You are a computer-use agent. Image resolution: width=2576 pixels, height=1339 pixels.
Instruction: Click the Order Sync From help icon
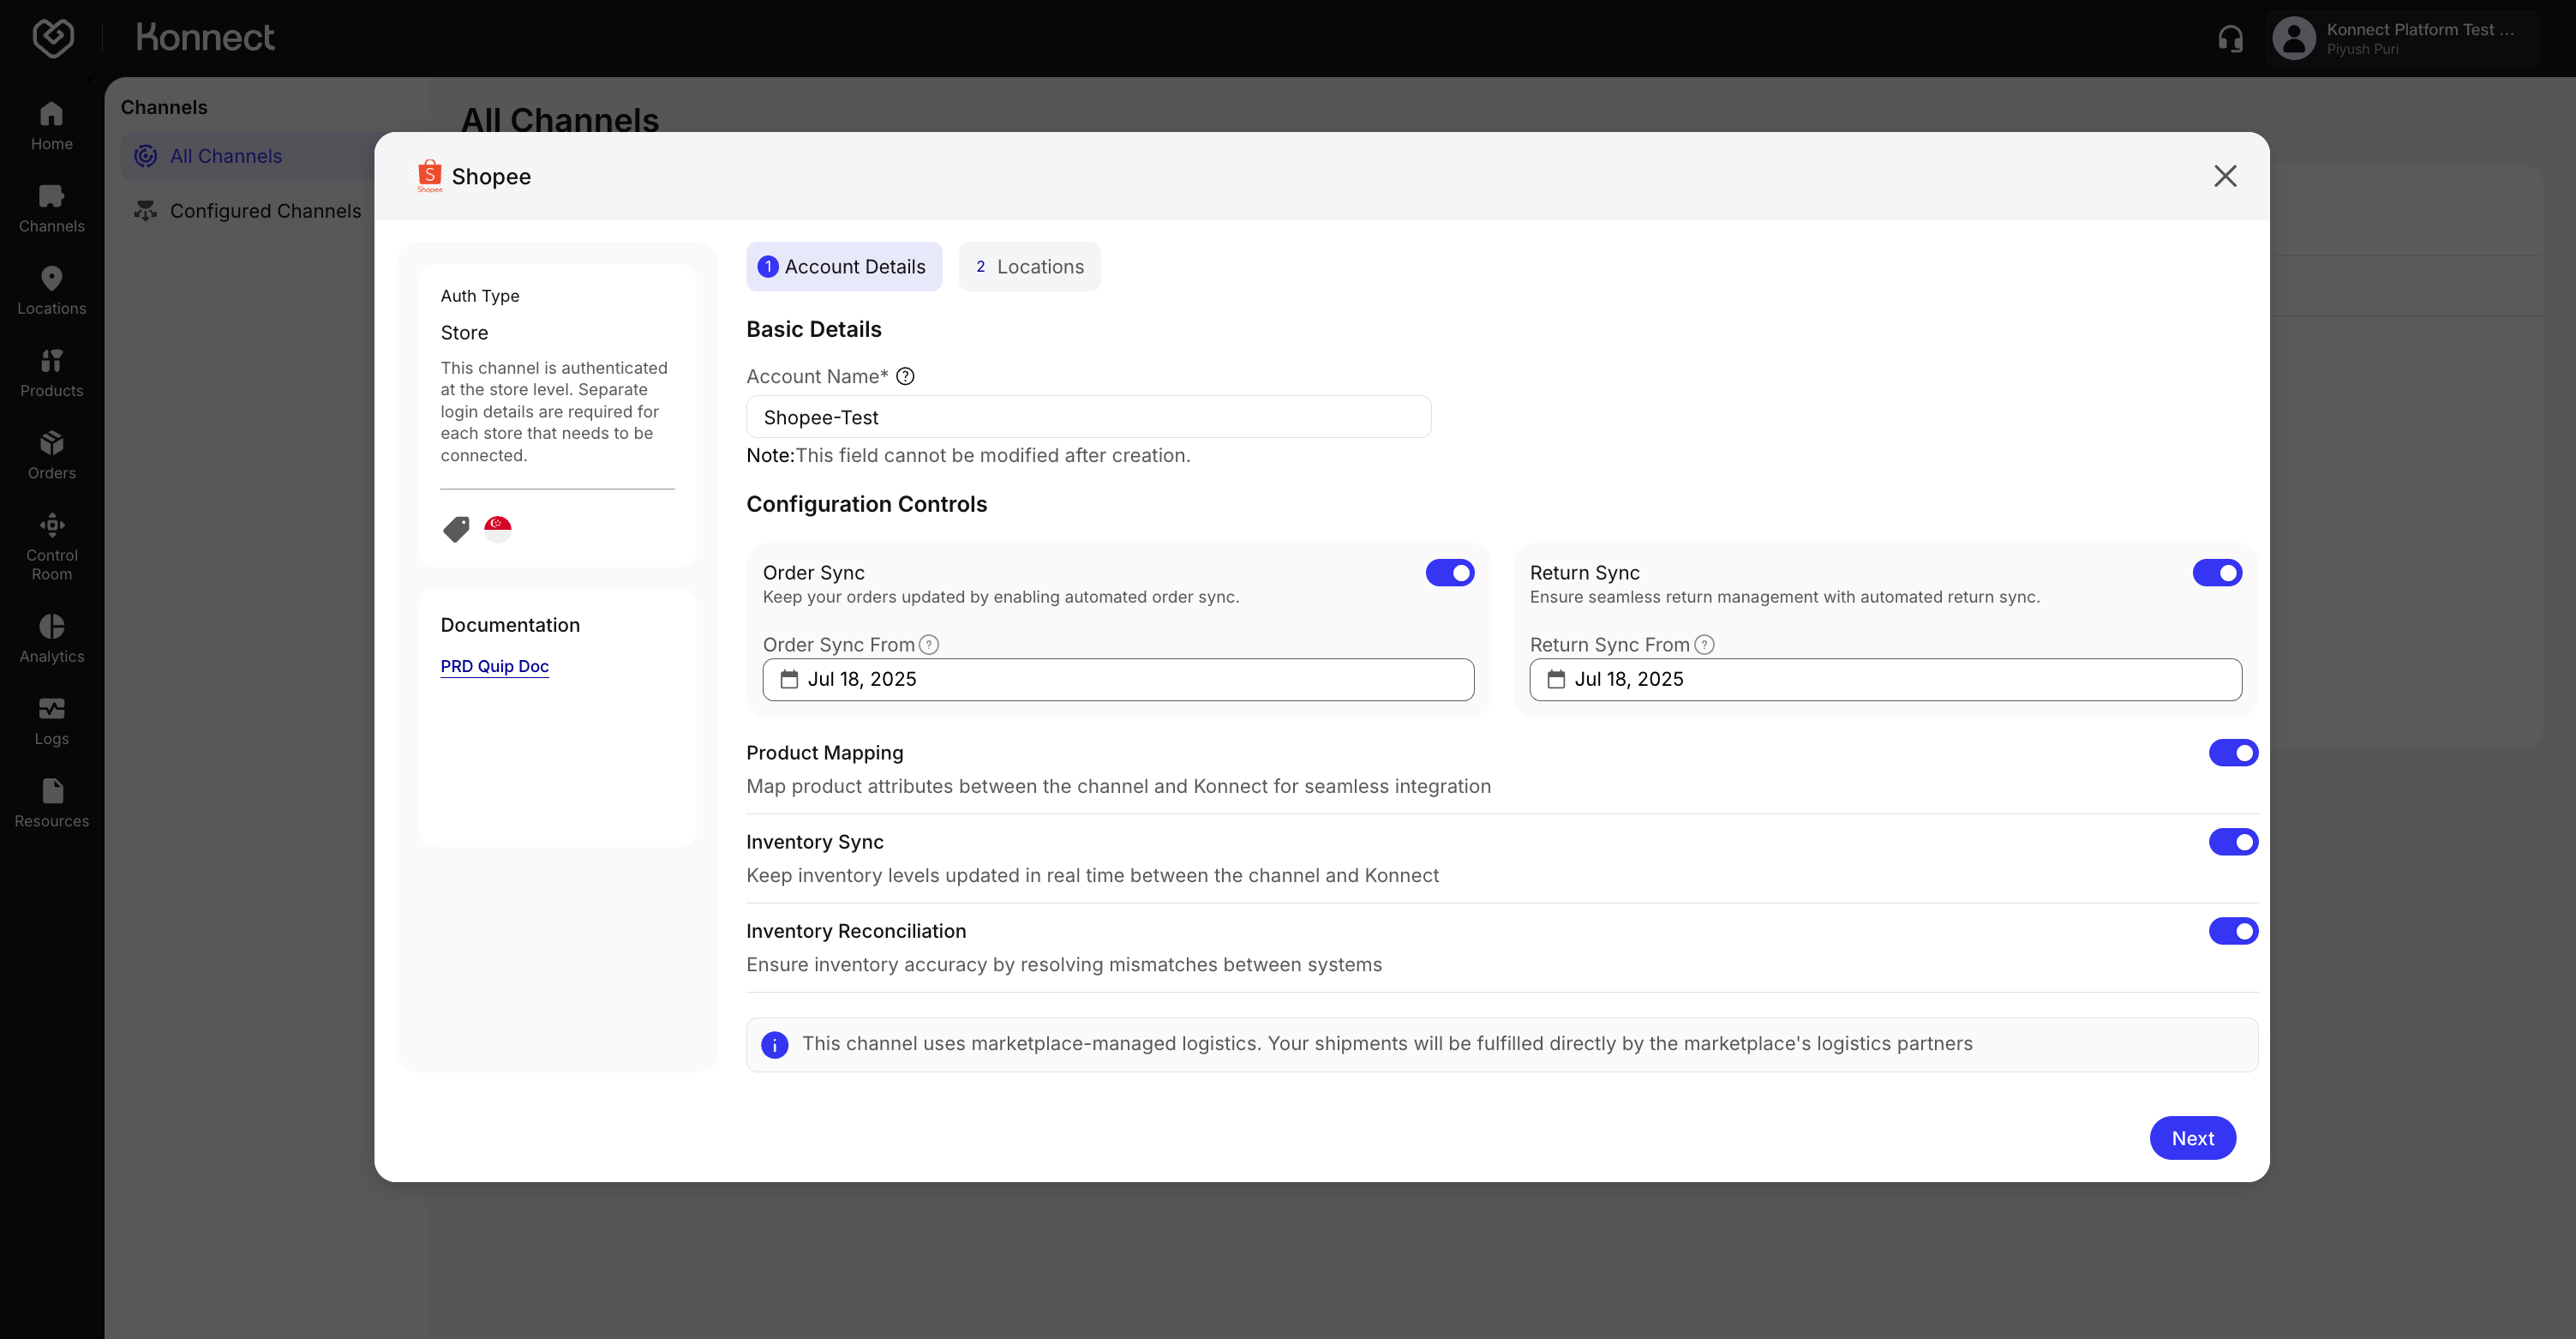[x=929, y=645]
